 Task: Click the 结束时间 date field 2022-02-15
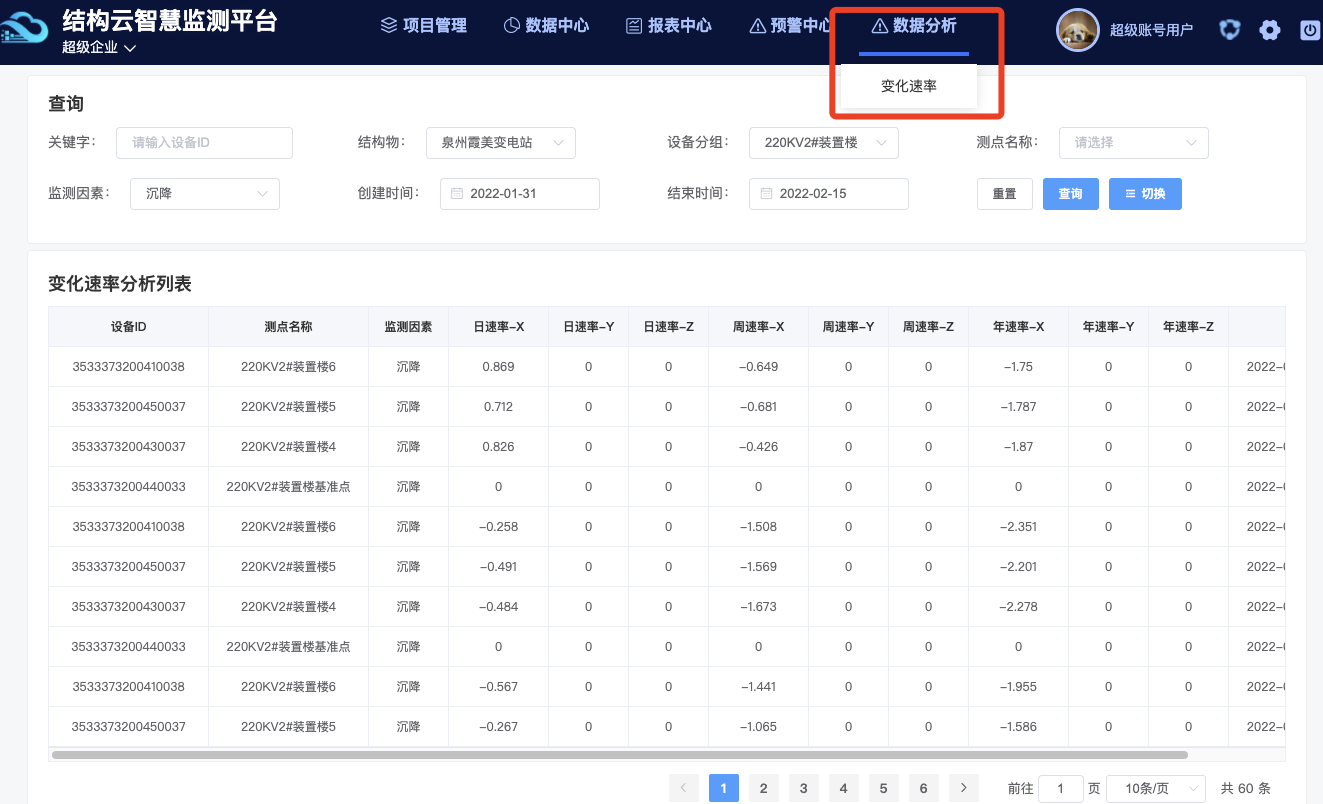coord(829,194)
